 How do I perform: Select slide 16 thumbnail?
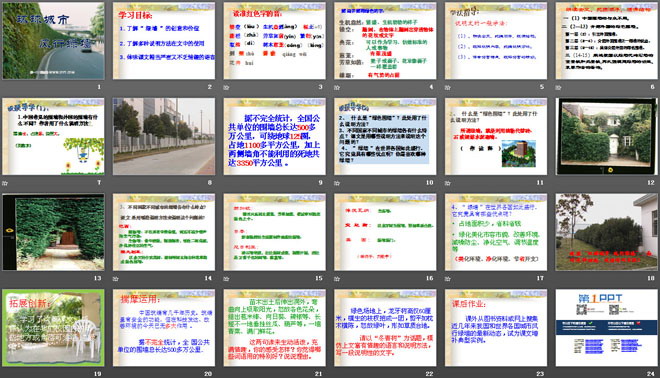click(x=386, y=232)
